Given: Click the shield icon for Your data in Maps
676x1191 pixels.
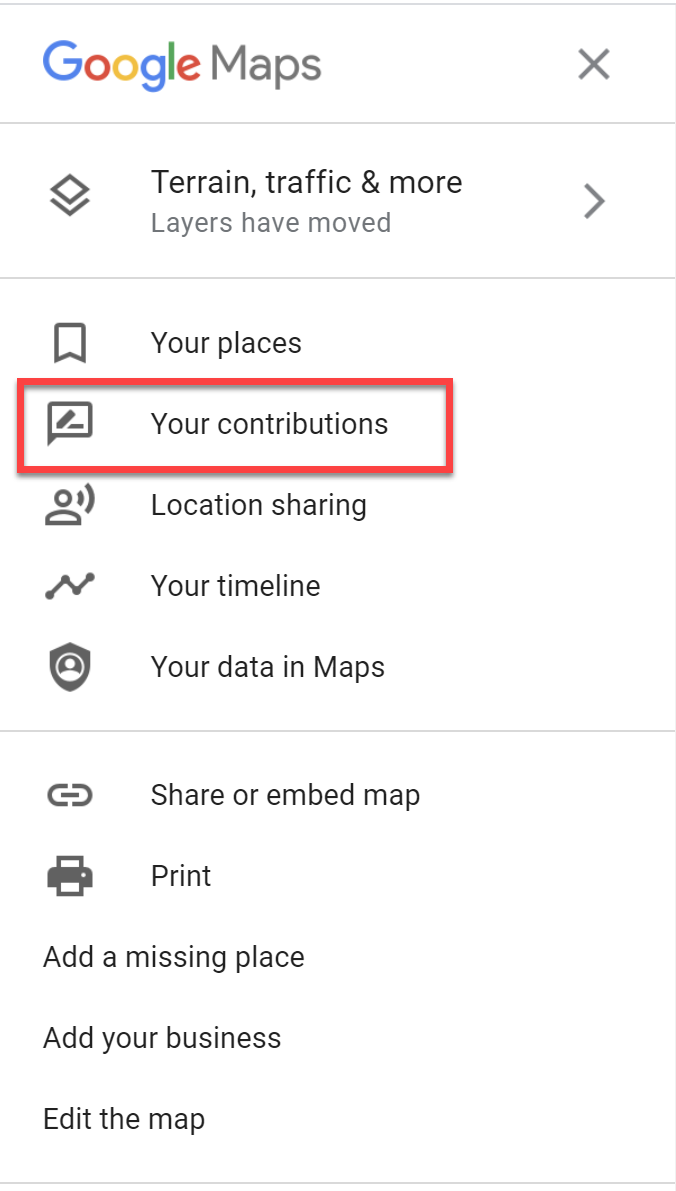Looking at the screenshot, I should pos(69,666).
